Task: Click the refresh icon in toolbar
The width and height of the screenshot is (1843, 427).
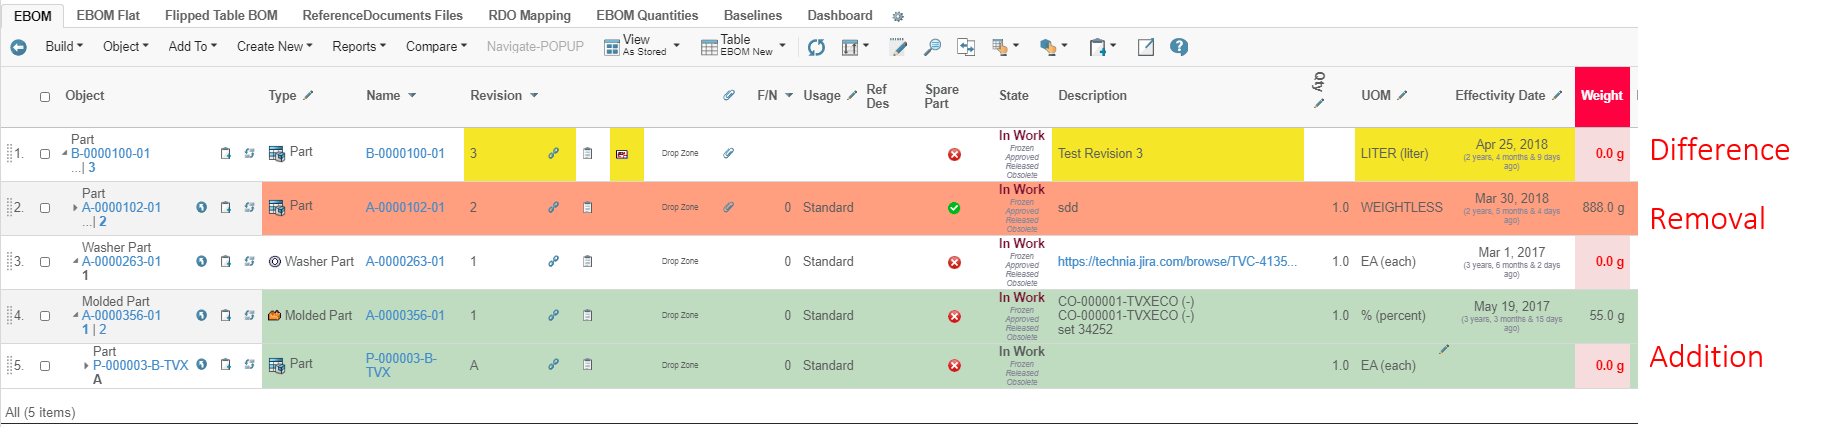Action: click(816, 47)
